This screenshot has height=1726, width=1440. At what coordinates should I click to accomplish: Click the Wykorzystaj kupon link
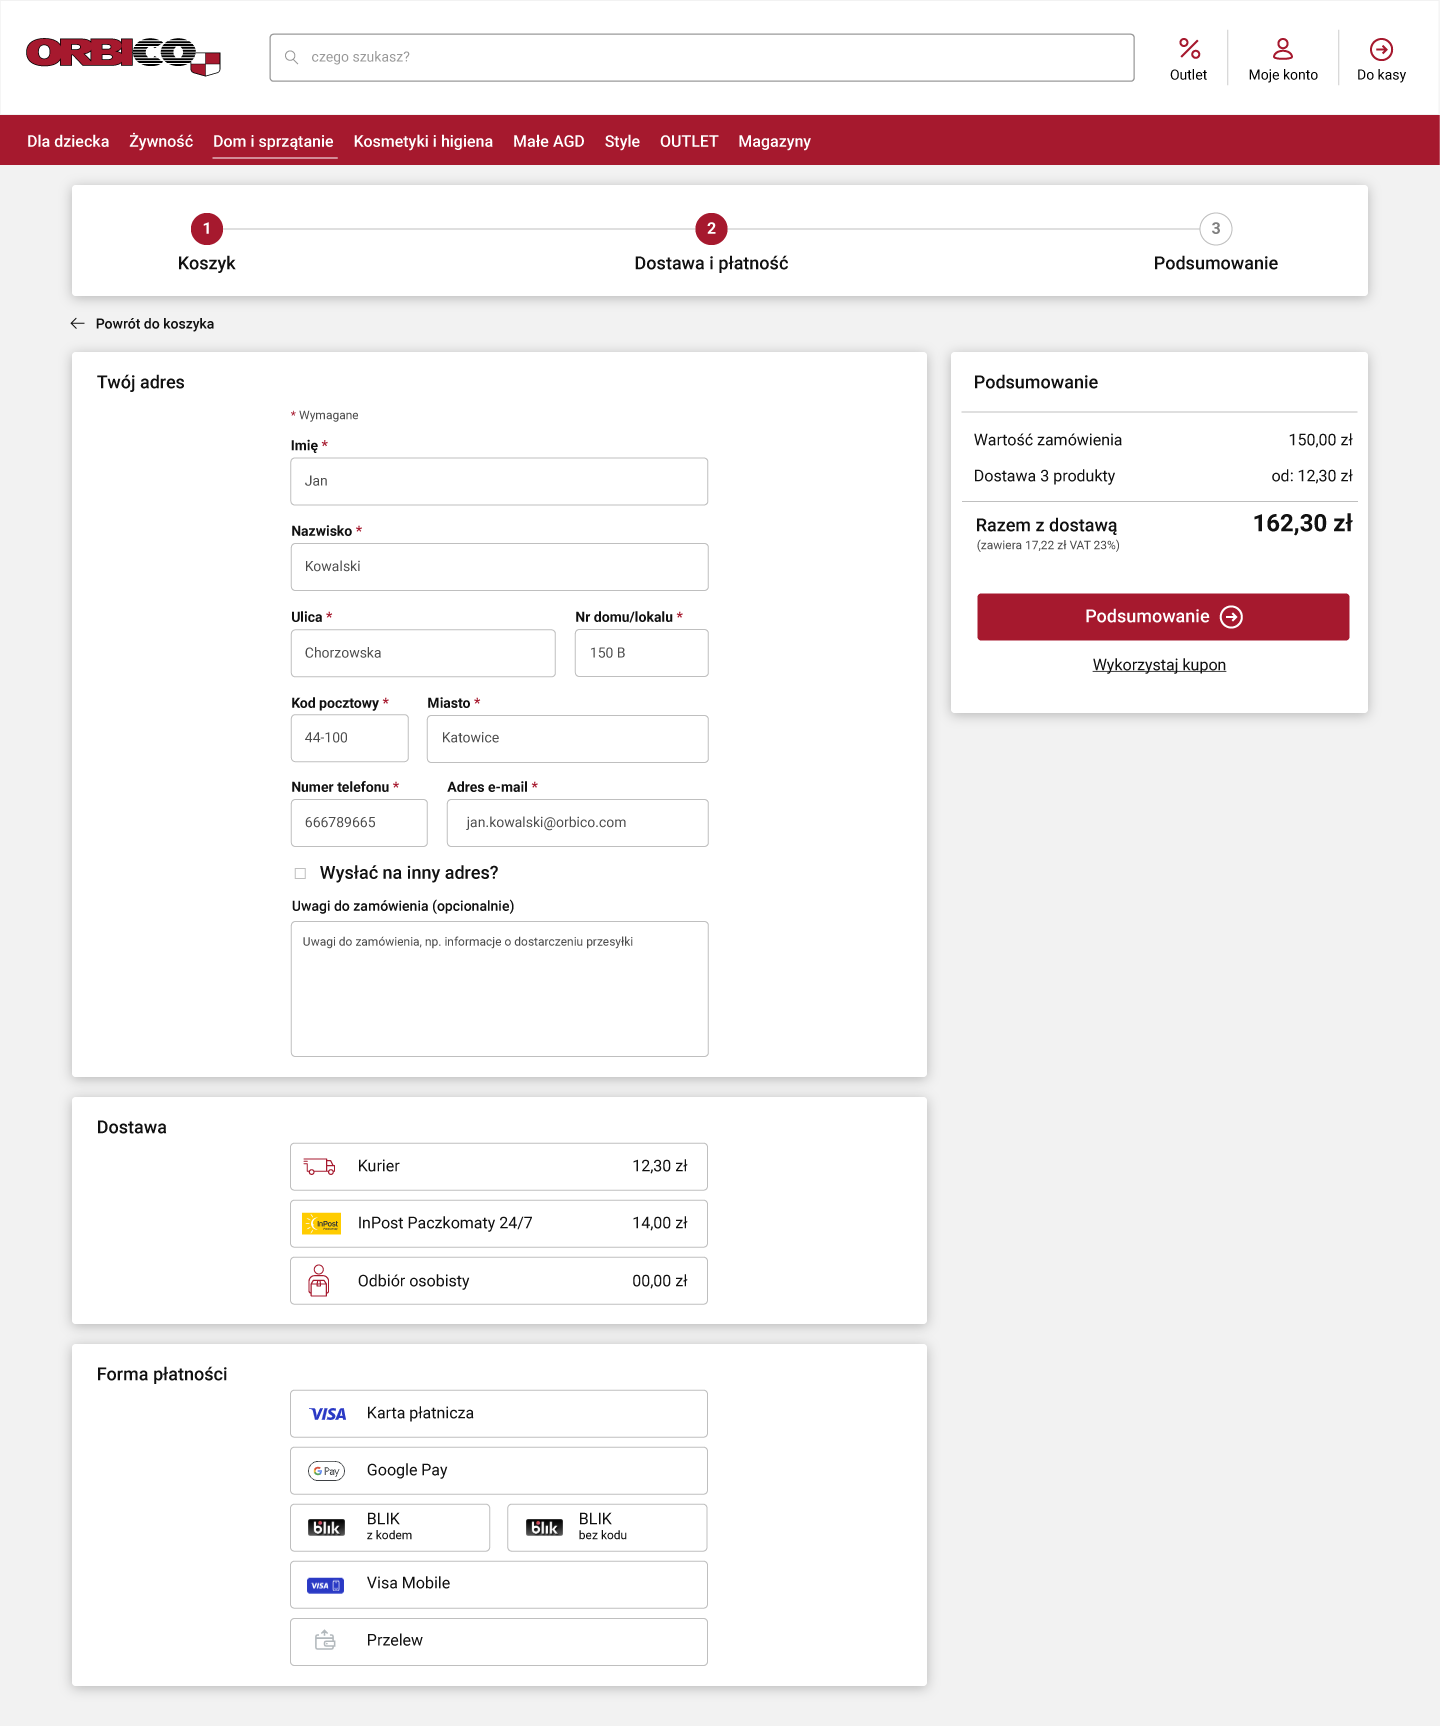coord(1159,665)
